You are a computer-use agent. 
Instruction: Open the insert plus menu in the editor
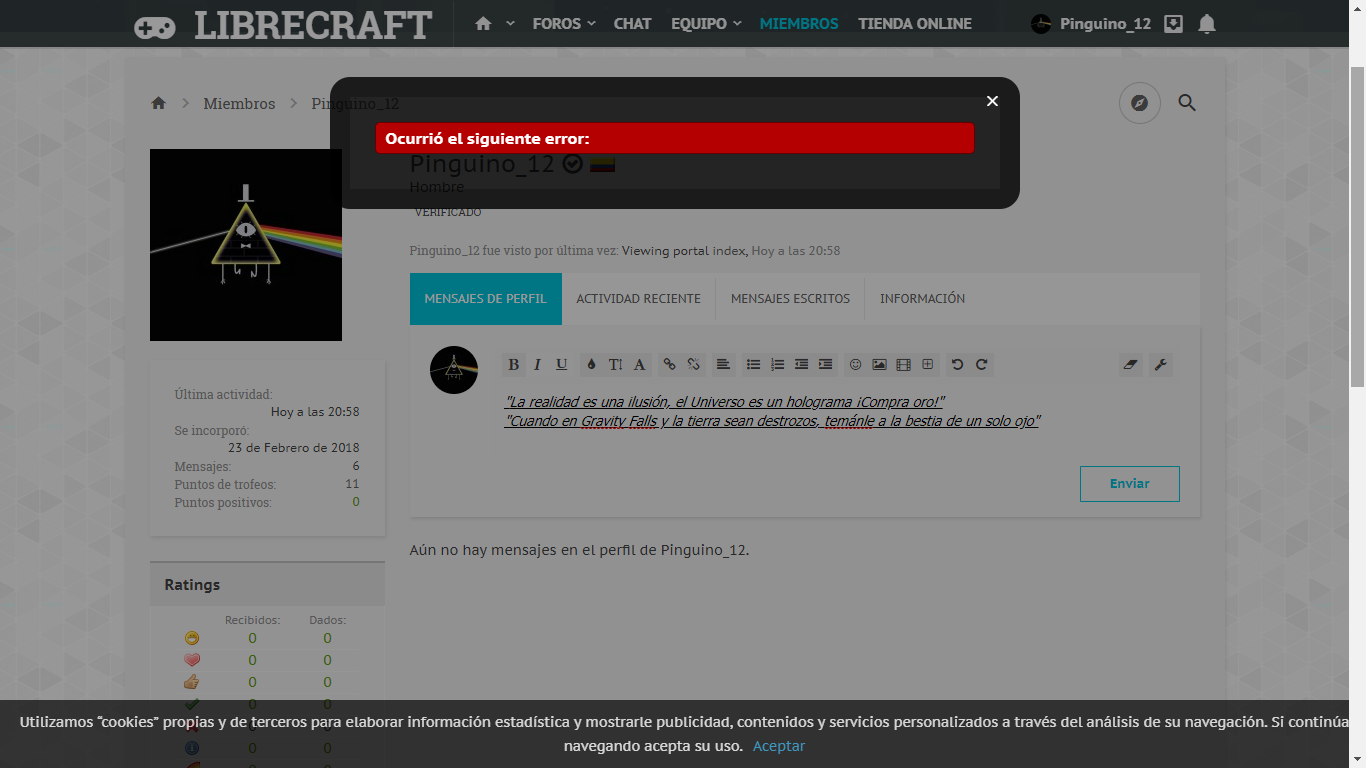[x=927, y=365]
